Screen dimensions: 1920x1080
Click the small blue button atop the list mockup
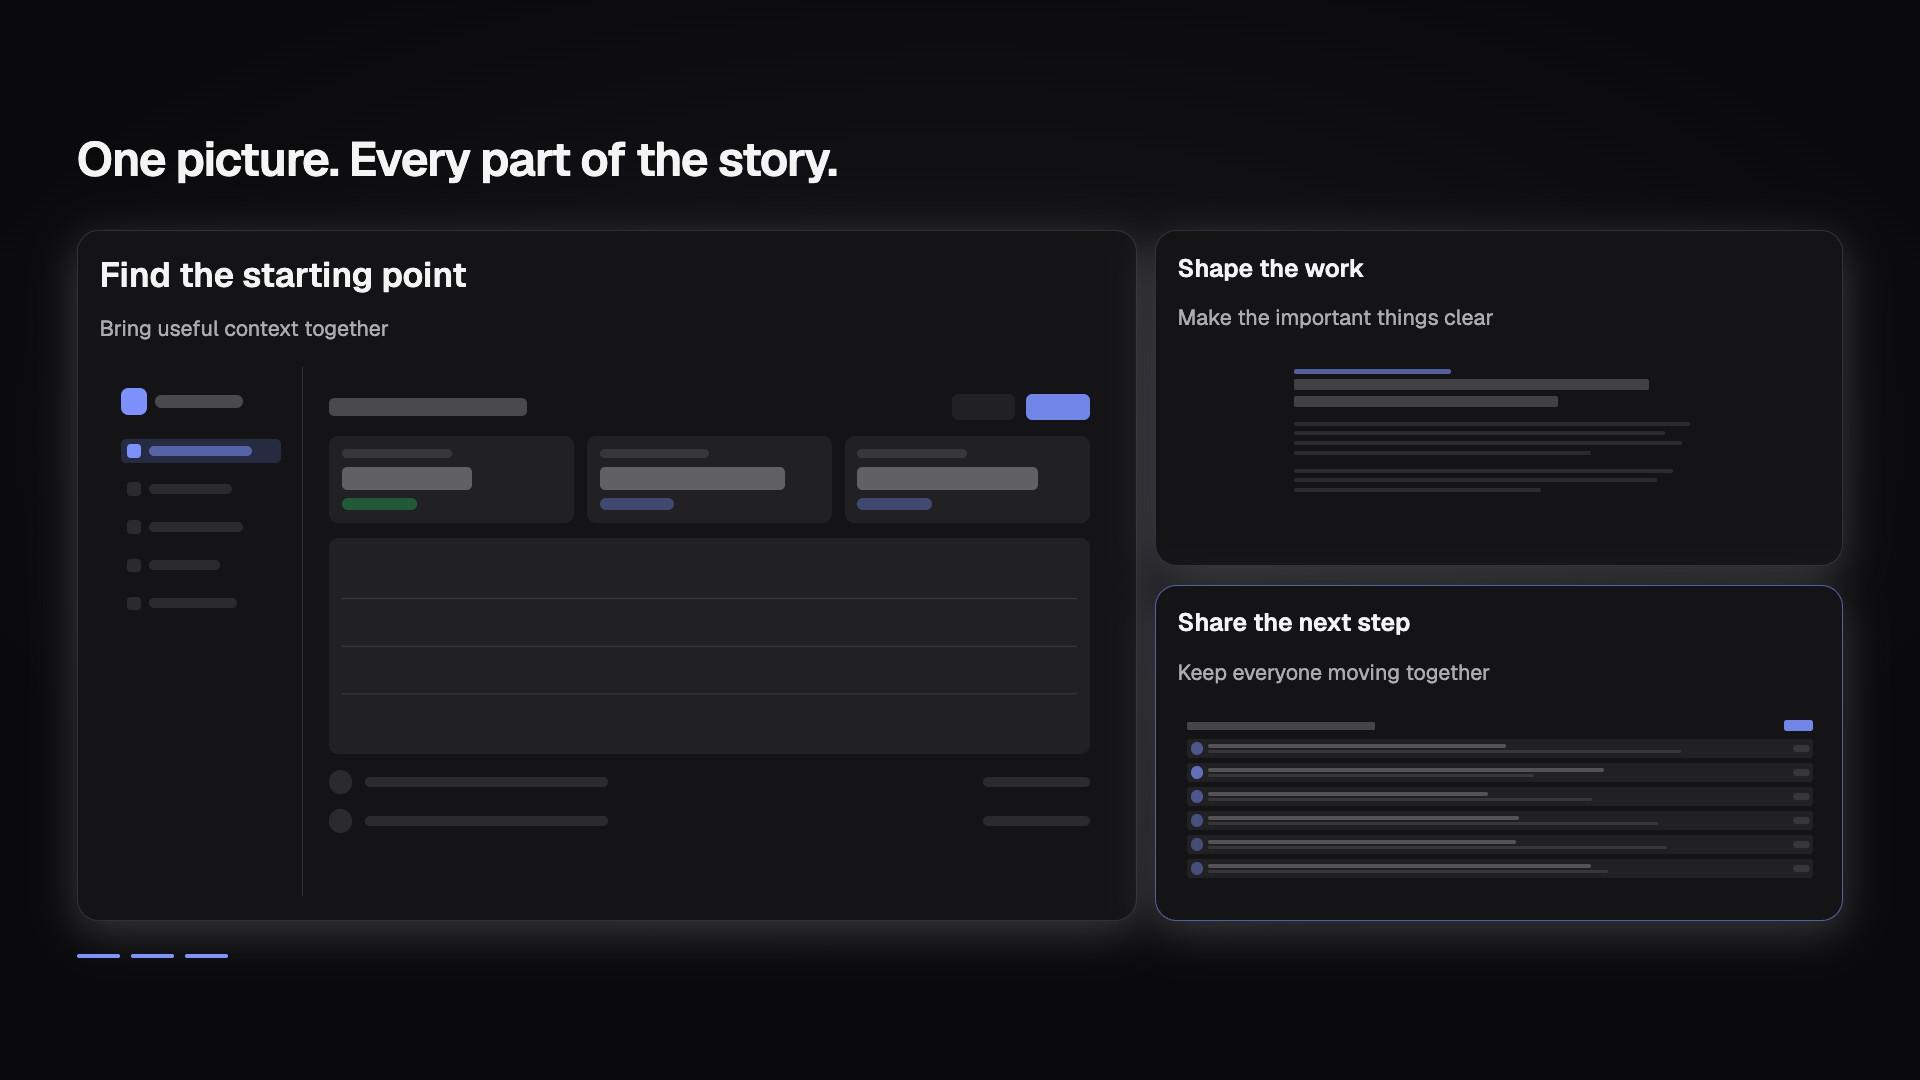1798,726
